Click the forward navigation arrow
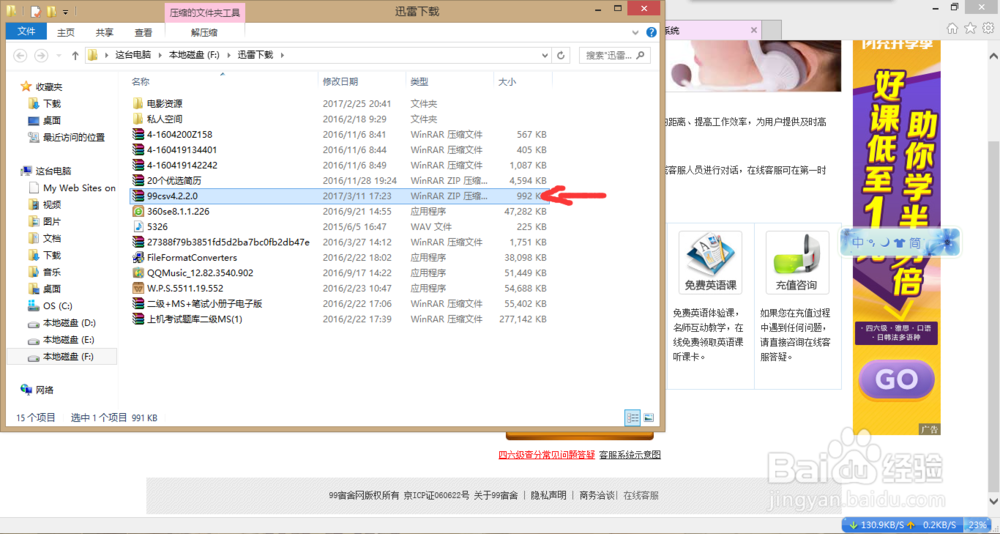This screenshot has width=1000, height=534. (41, 56)
